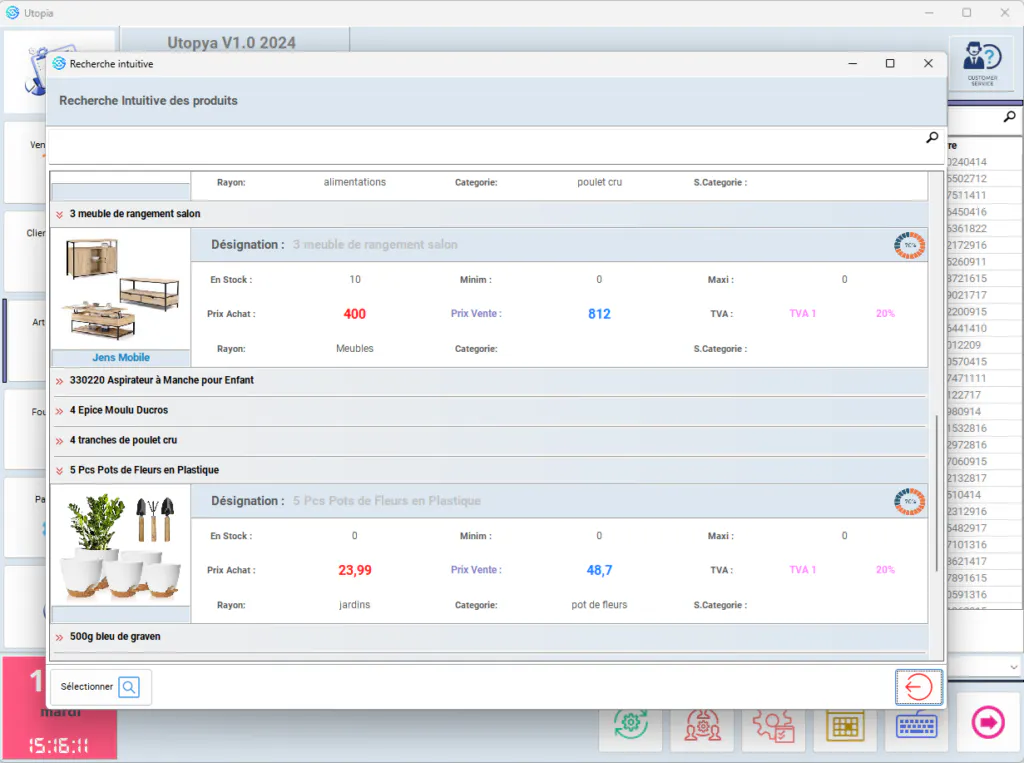Click the Rayon value jardins
The image size is (1024, 763).
355,604
